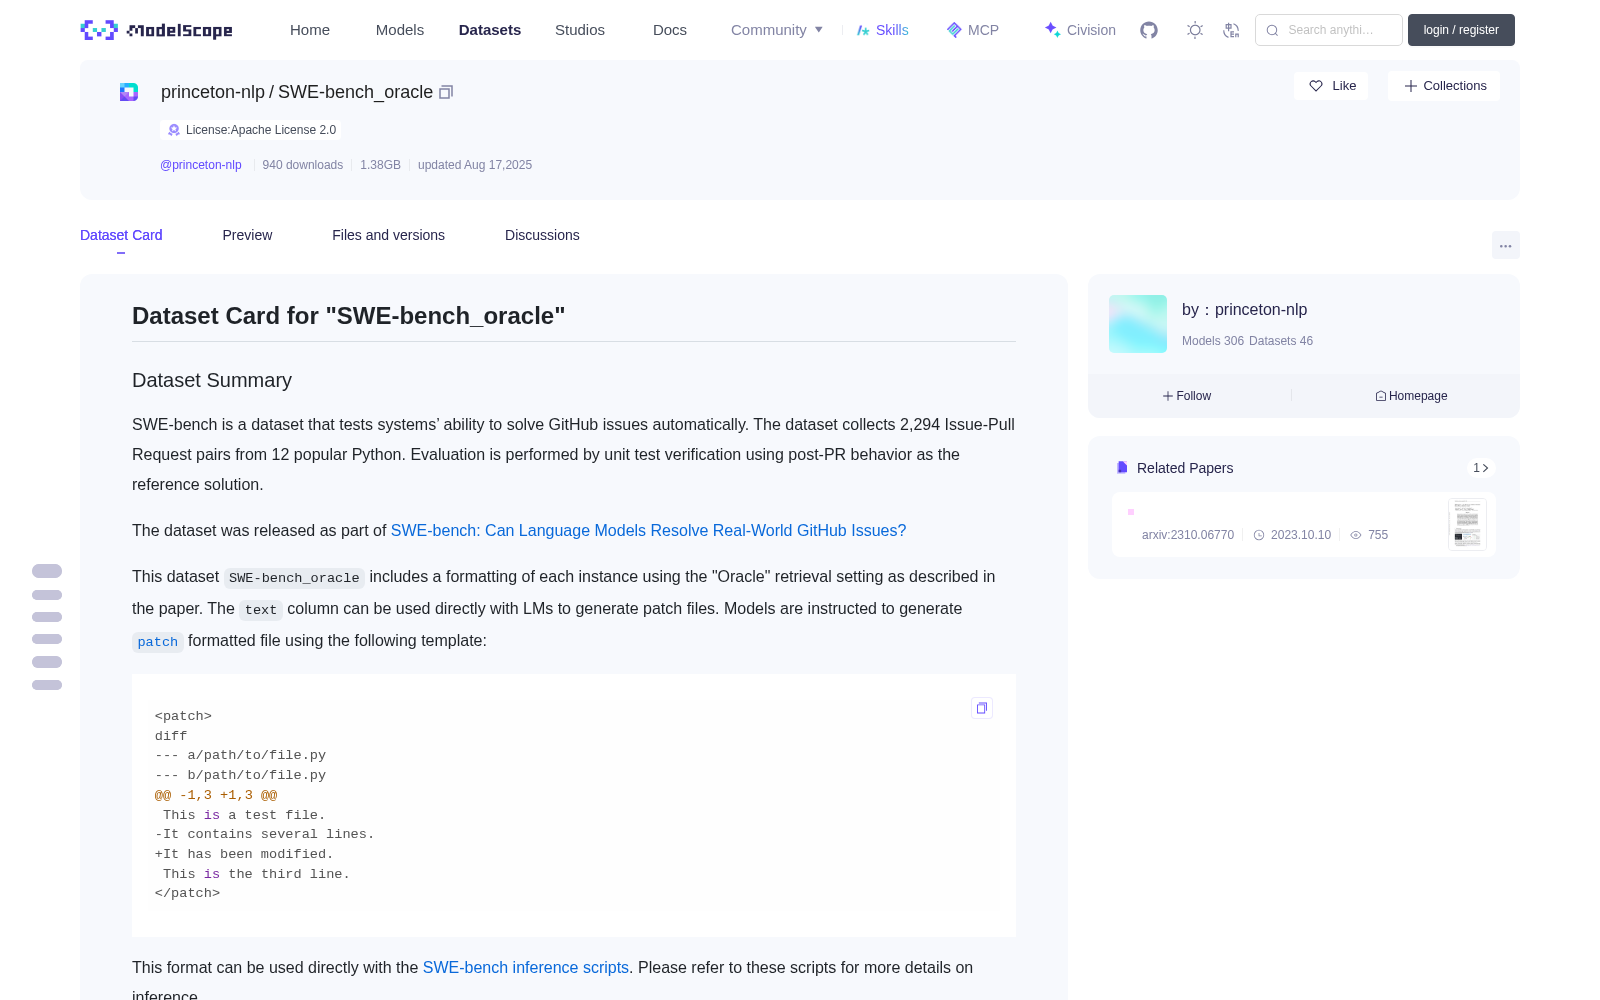
Task: Toggle the light/dark theme sun icon
Action: [x=1195, y=30]
